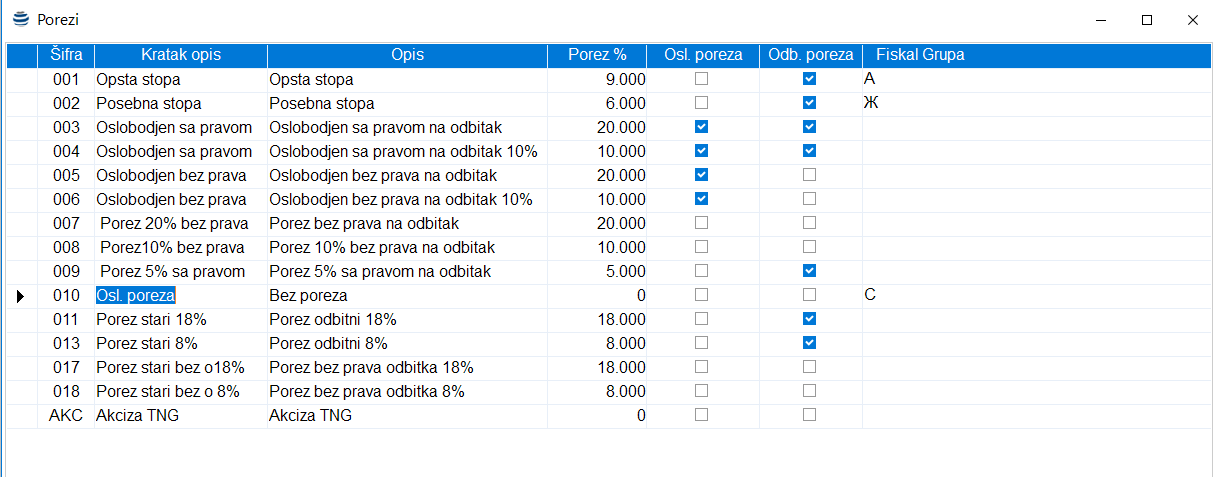Screen dimensions: 1213x477
Task: Maximize the Porezi window
Action: 1147,19
